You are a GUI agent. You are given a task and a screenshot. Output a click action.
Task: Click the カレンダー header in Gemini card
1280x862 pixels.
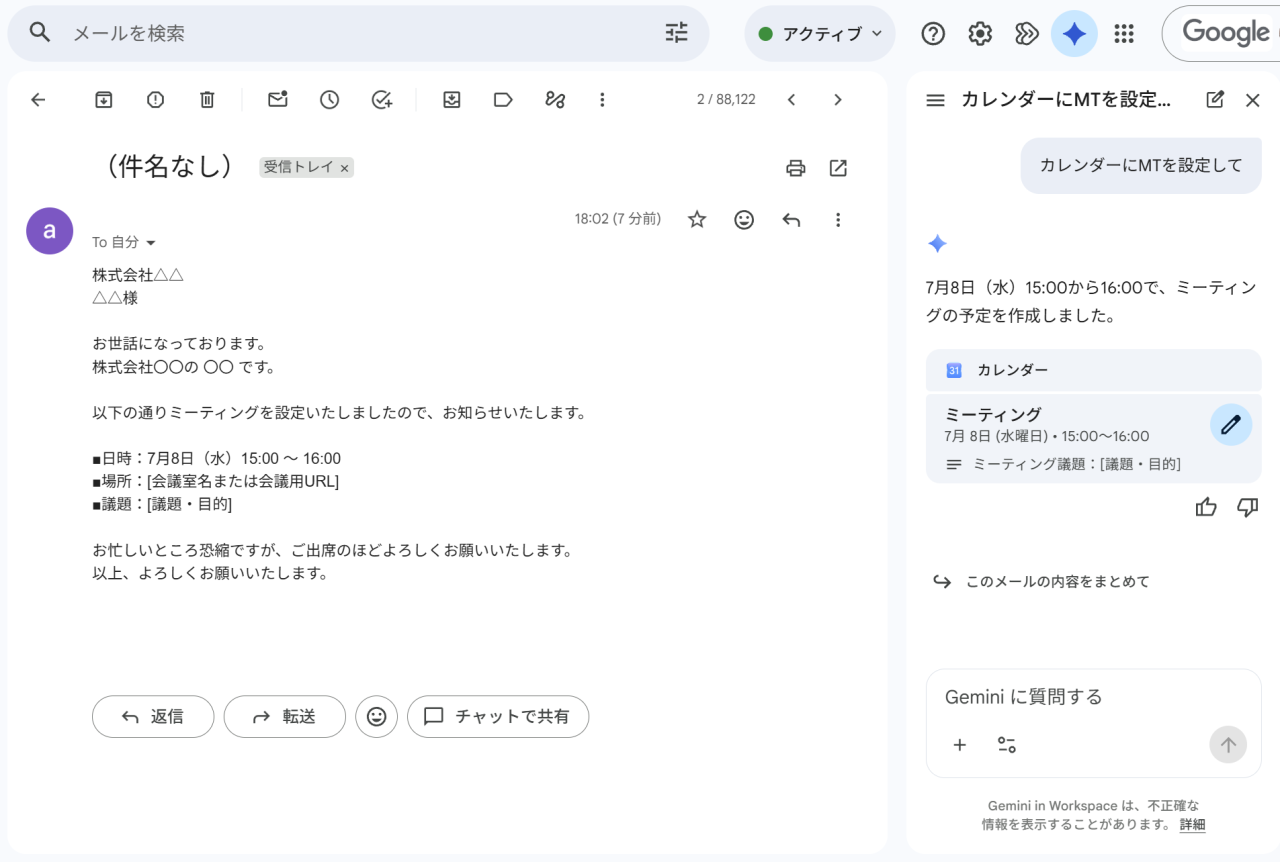[1094, 370]
